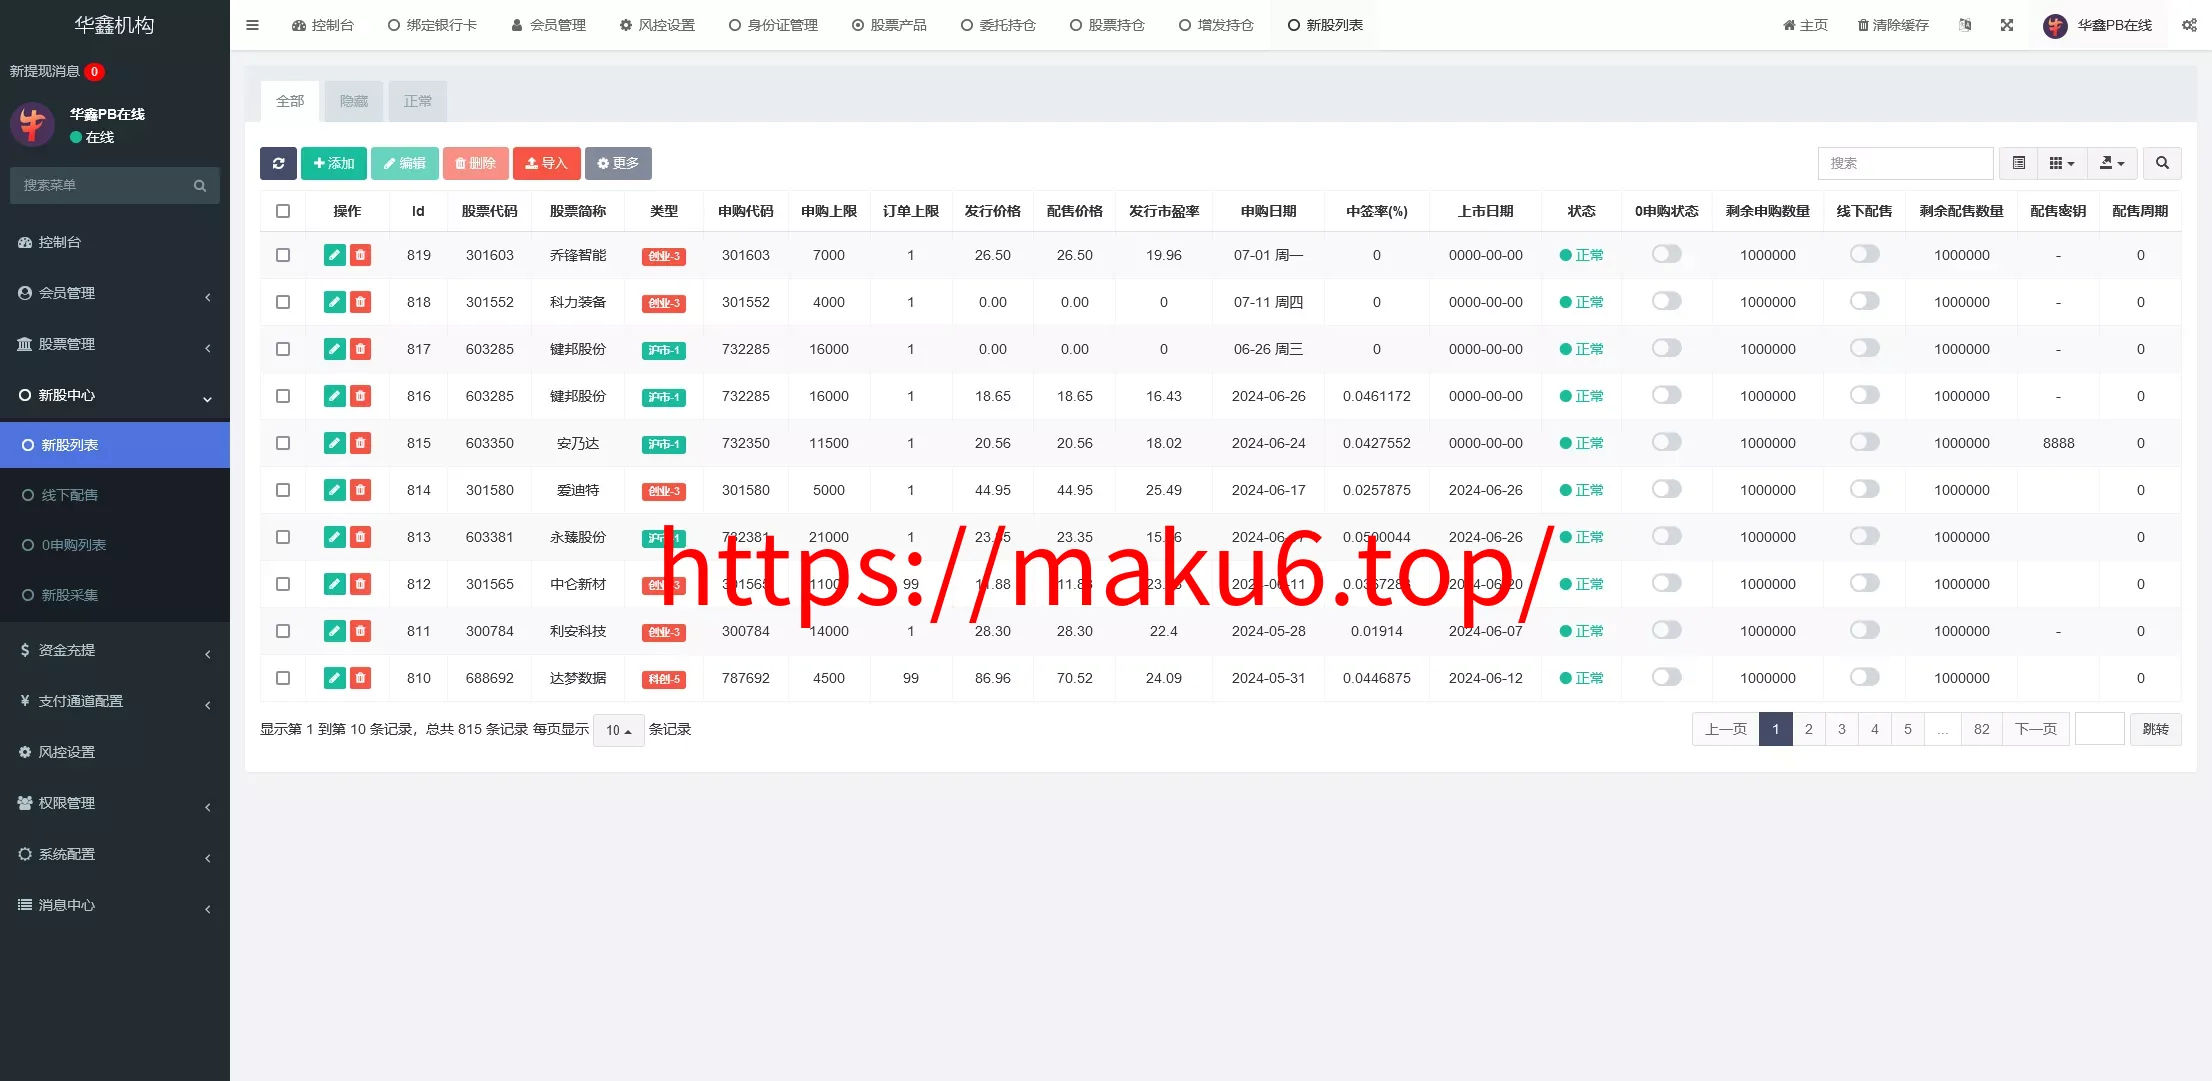This screenshot has width=2212, height=1081.
Task: Expand 会员管理 sidebar menu
Action: click(114, 293)
